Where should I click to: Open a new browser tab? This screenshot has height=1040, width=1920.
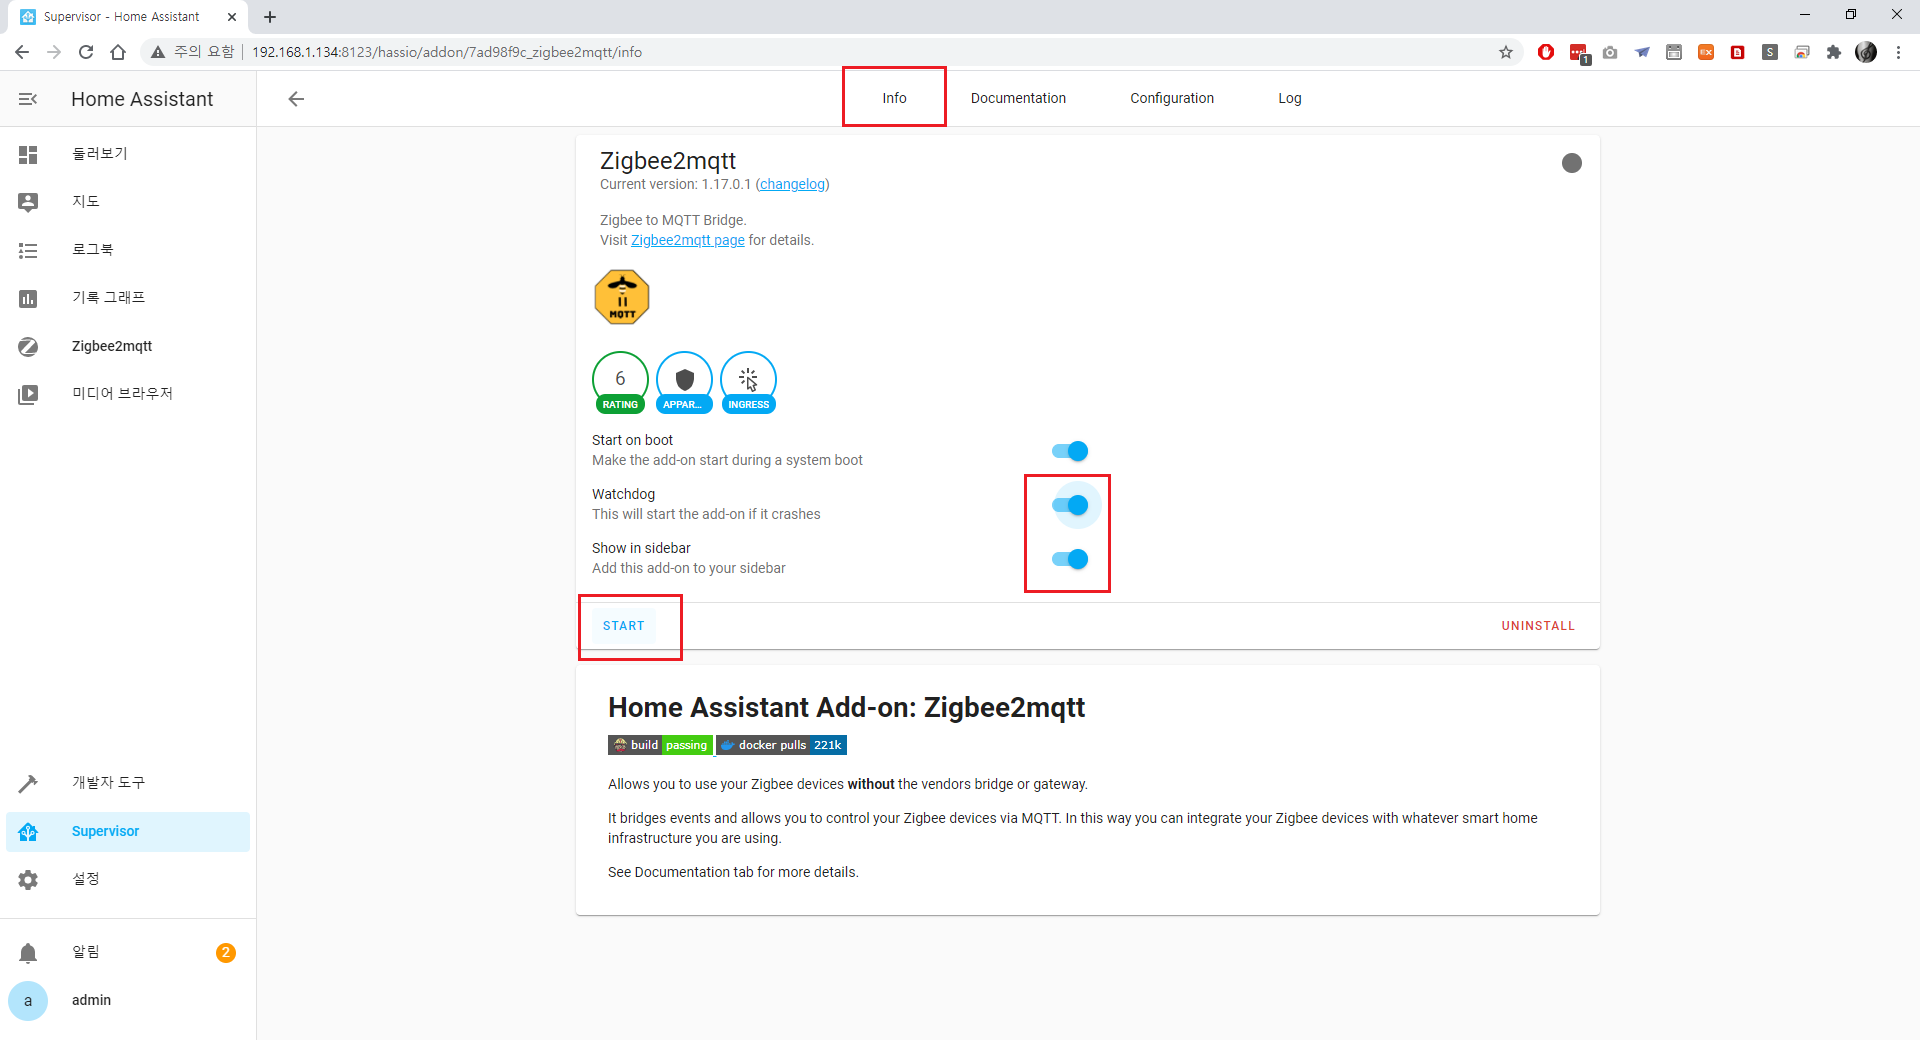(x=270, y=17)
